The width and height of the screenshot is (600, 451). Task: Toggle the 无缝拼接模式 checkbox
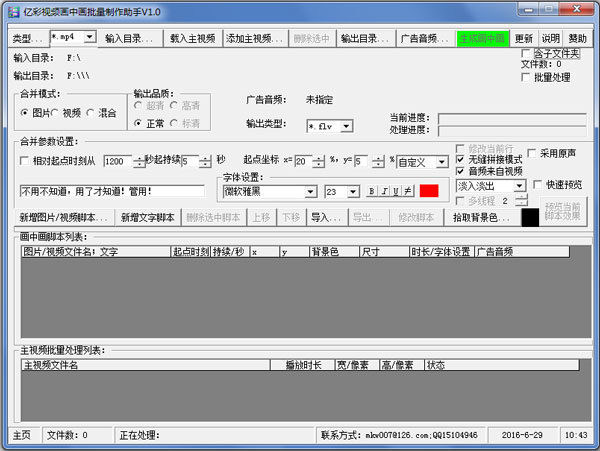460,159
